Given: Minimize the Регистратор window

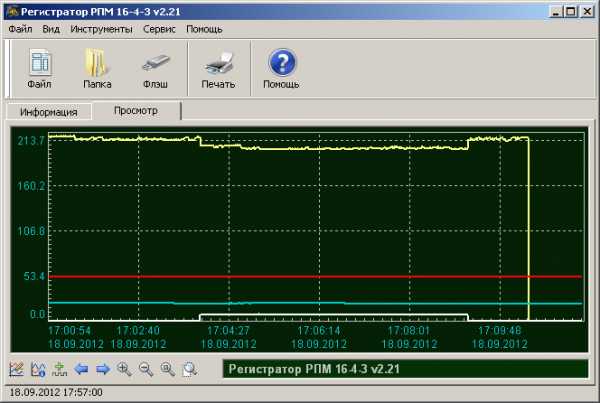Looking at the screenshot, I should (556, 12).
